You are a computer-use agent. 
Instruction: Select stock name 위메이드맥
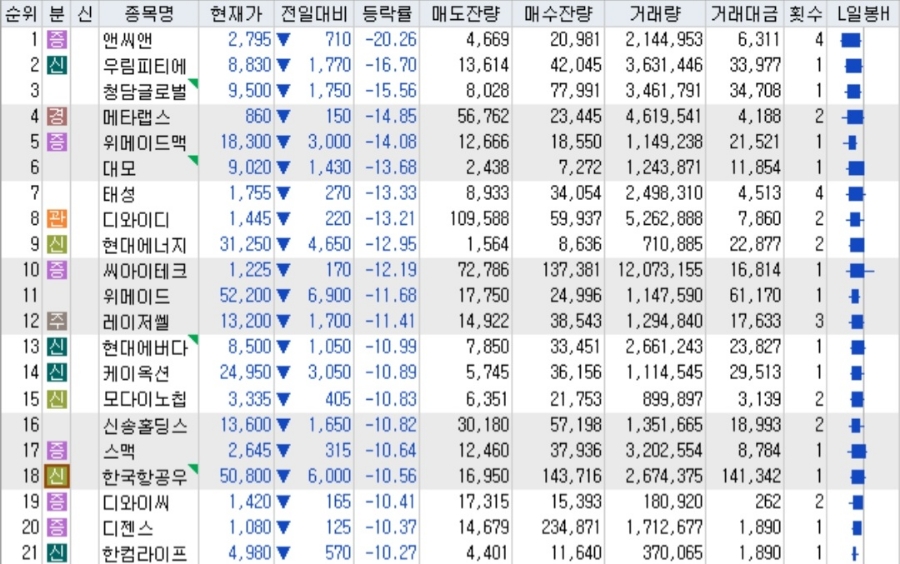[x=144, y=142]
